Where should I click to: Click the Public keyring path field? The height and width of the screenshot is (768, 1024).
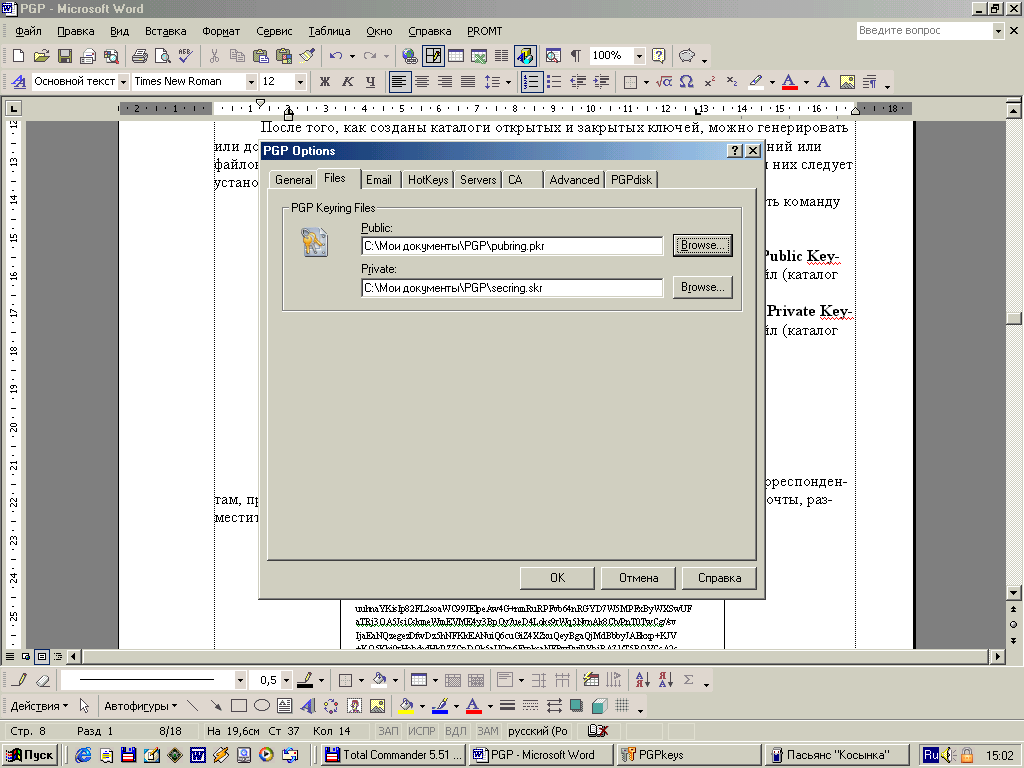[x=512, y=246]
